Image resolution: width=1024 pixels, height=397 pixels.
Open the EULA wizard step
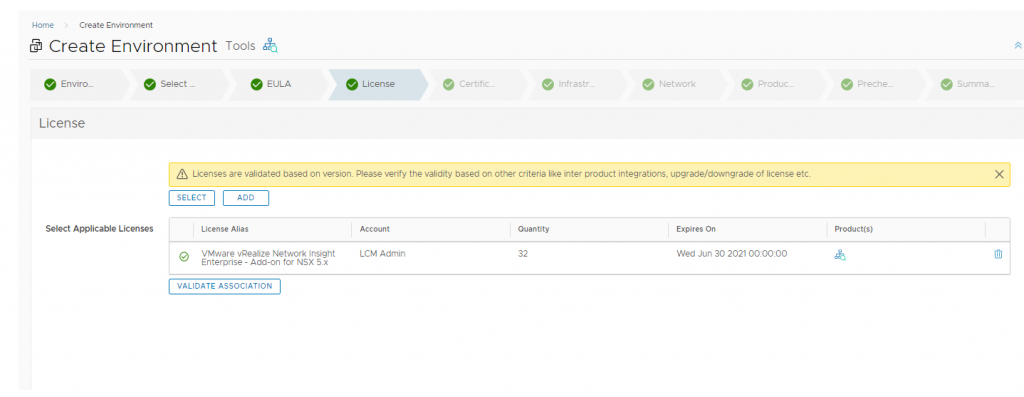tap(278, 84)
